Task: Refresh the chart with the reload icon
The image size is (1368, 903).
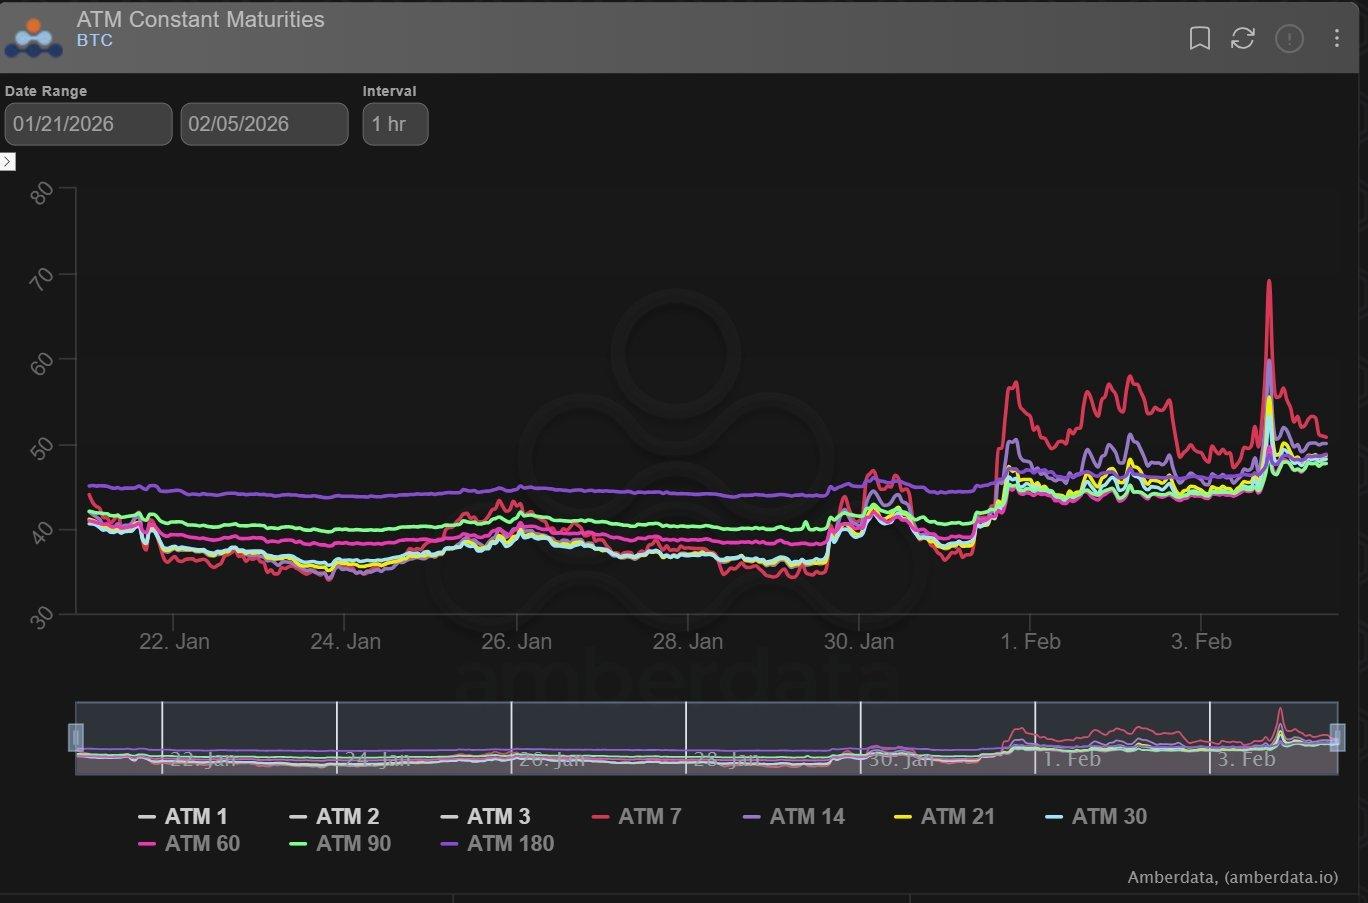Action: click(x=1243, y=39)
